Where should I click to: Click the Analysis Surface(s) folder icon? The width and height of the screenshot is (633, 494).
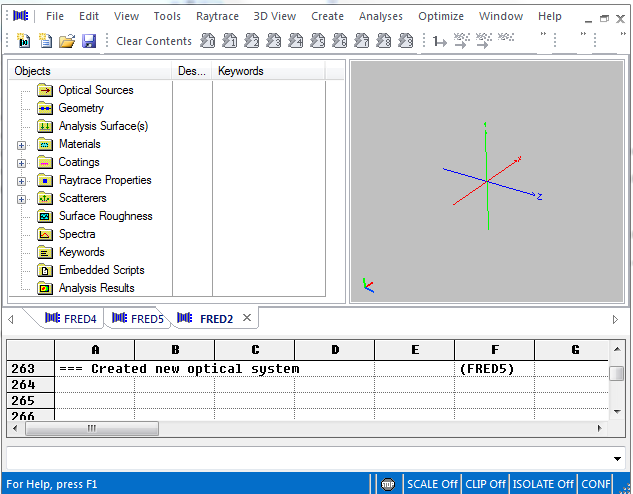click(45, 126)
